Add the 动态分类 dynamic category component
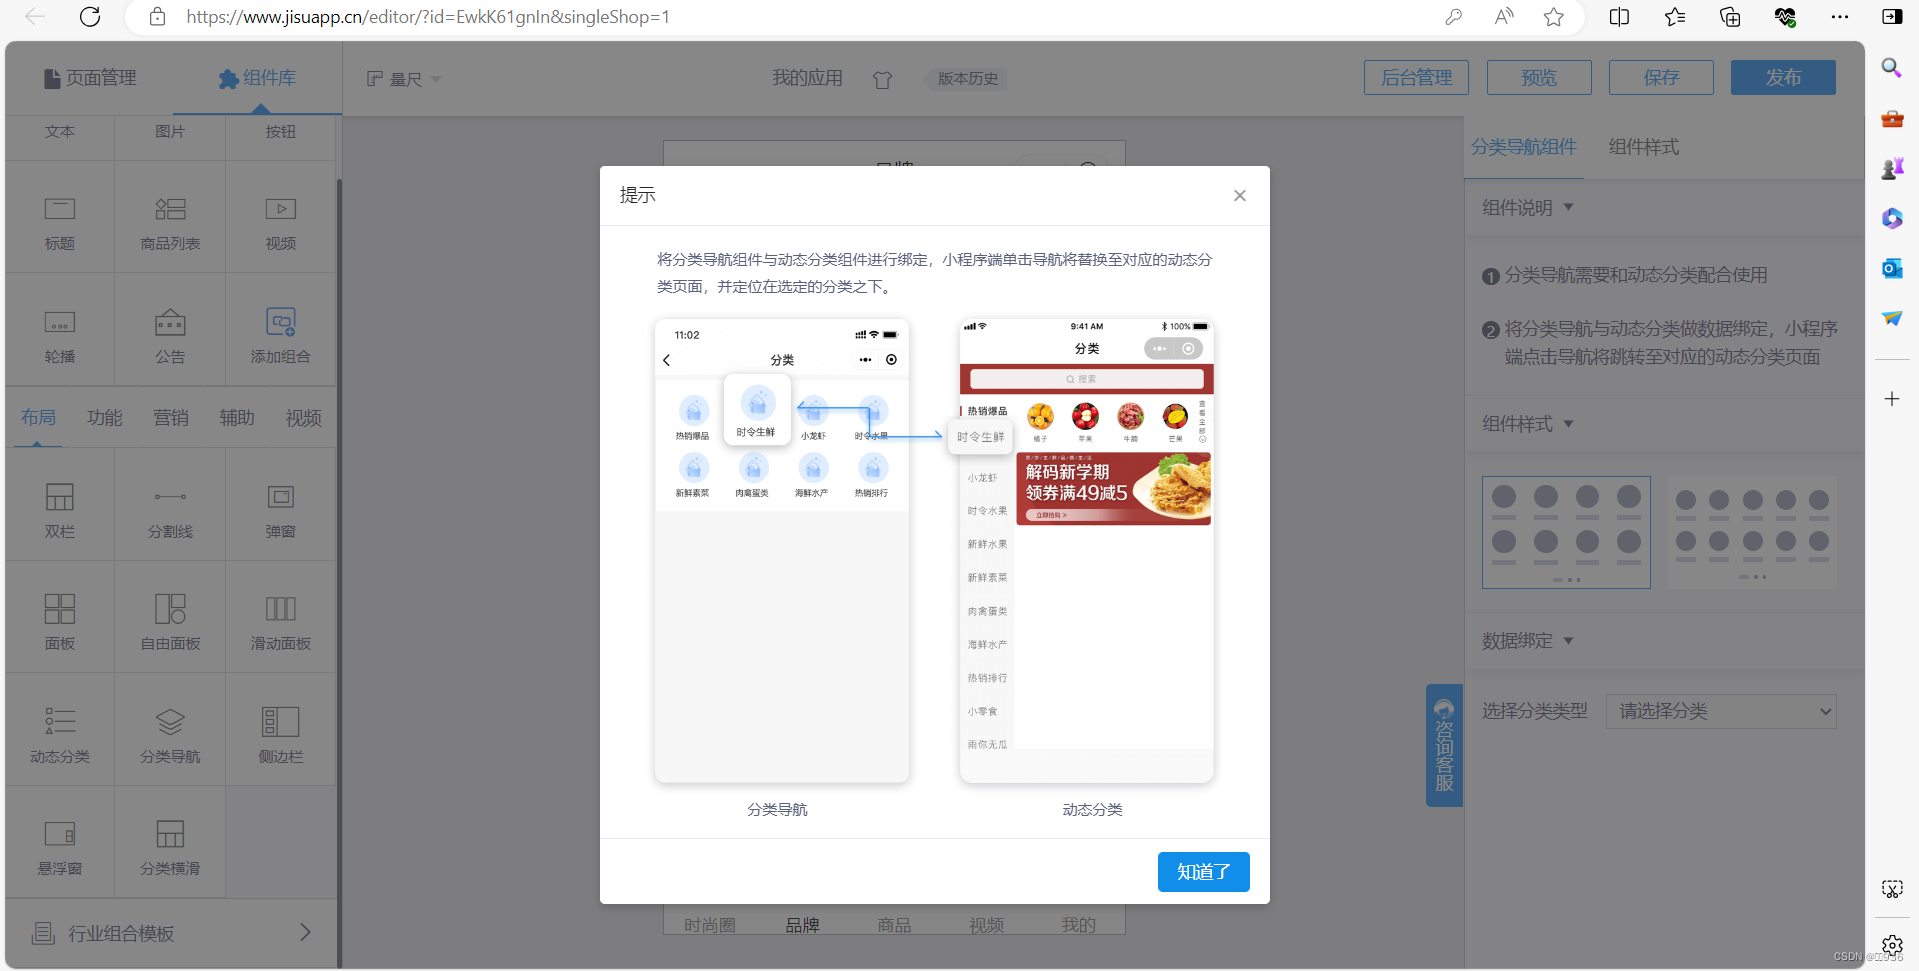This screenshot has width=1919, height=971. click(59, 730)
